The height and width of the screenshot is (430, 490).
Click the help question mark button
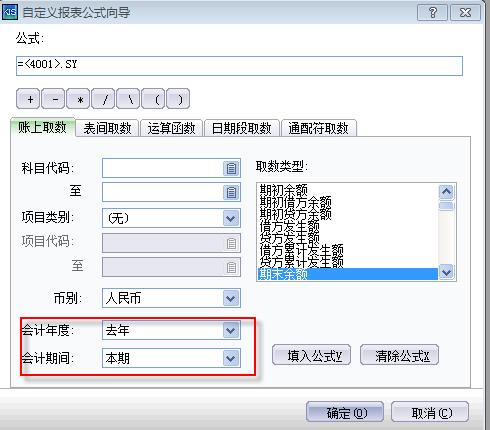432,13
